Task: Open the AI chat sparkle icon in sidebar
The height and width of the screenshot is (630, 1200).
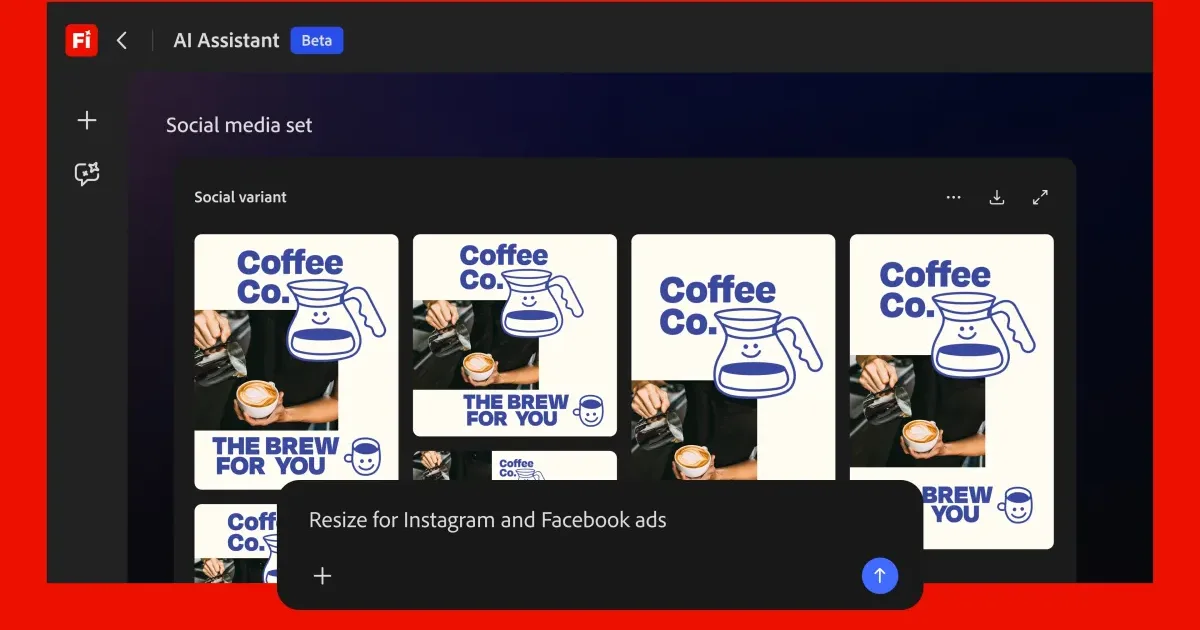Action: point(87,175)
